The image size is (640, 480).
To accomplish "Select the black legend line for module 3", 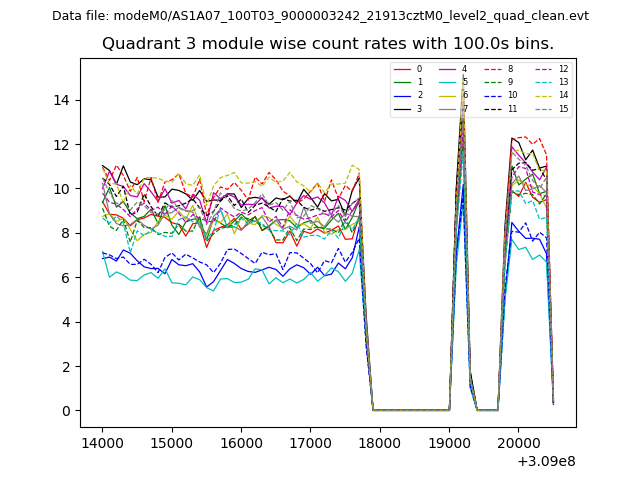I will [x=403, y=108].
